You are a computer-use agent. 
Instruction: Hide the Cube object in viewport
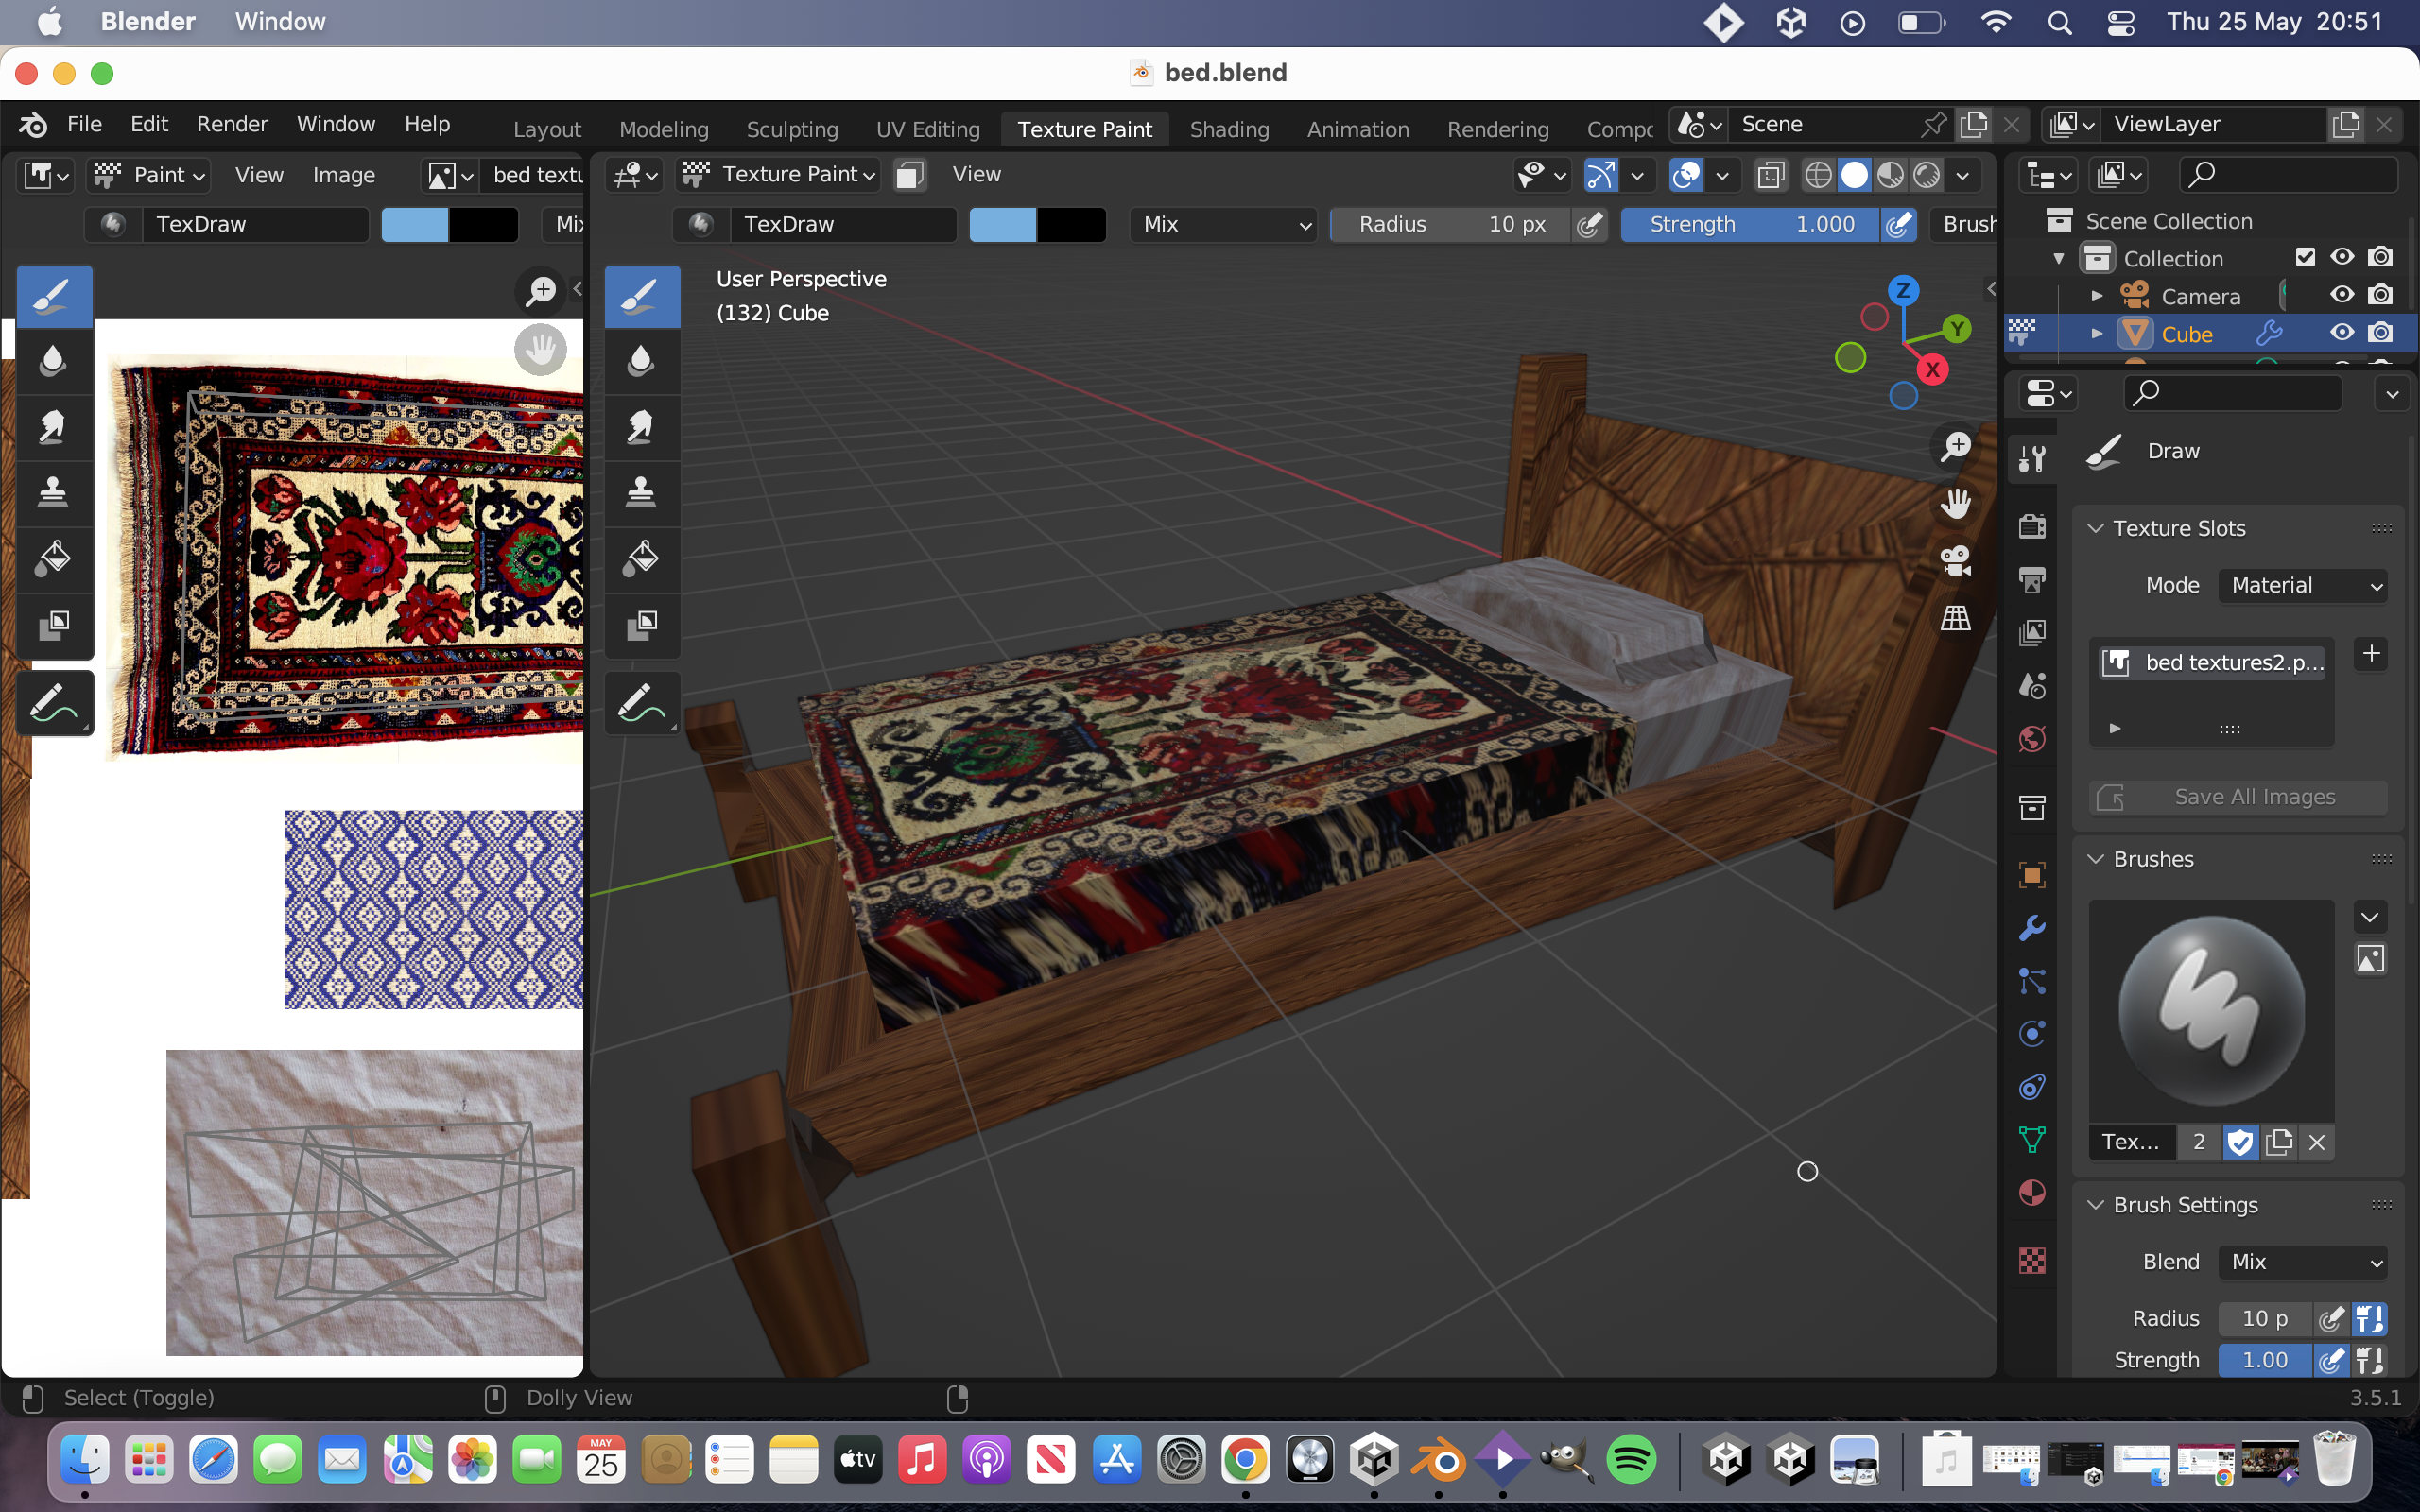pyautogui.click(x=2341, y=333)
